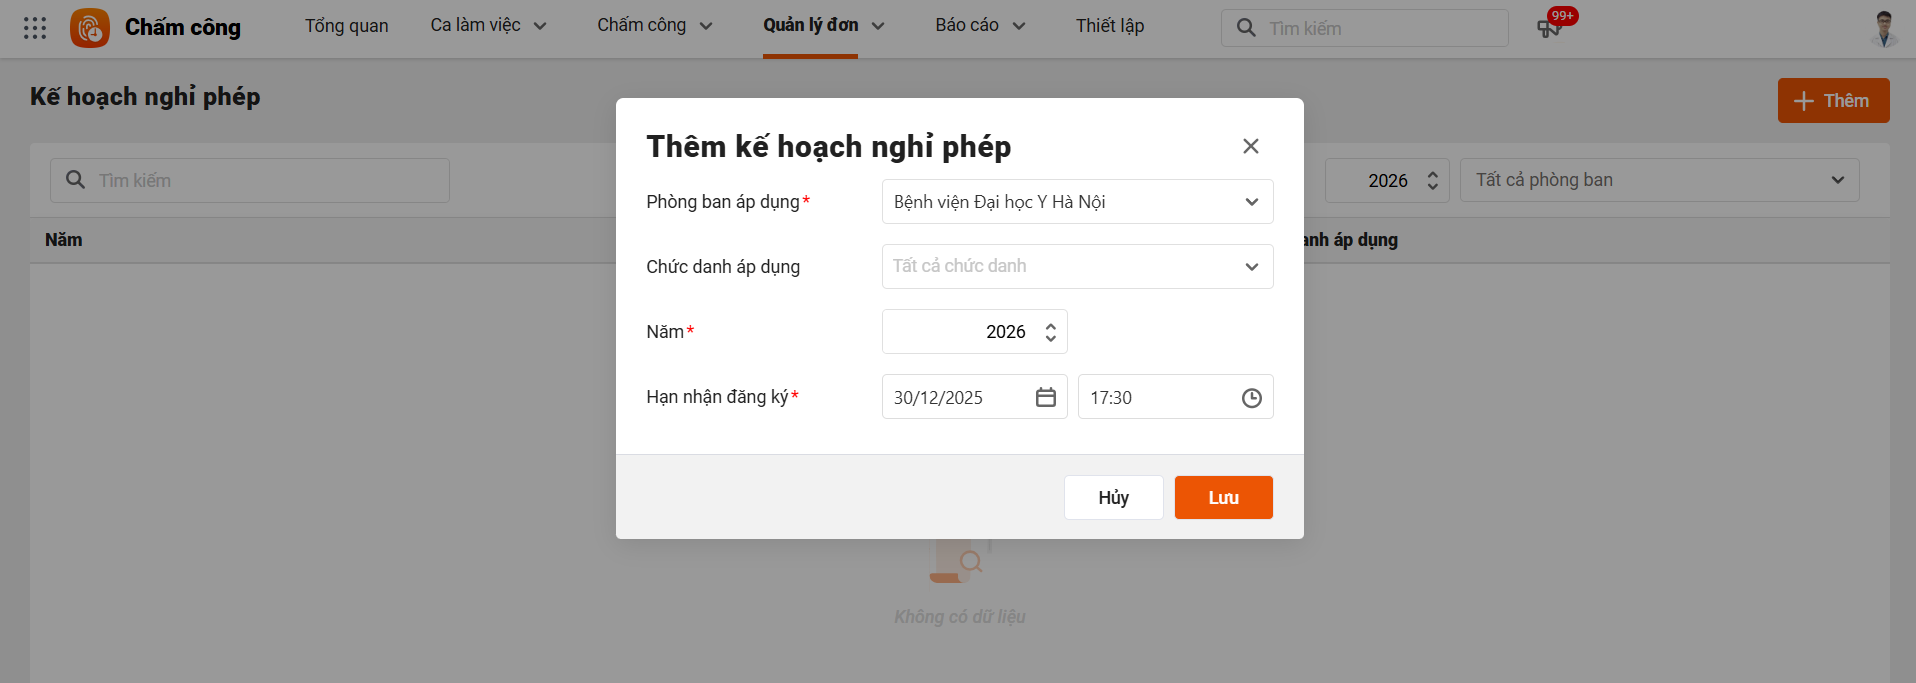This screenshot has height=683, width=1916.
Task: Open the calendar date picker icon
Action: point(1046,397)
